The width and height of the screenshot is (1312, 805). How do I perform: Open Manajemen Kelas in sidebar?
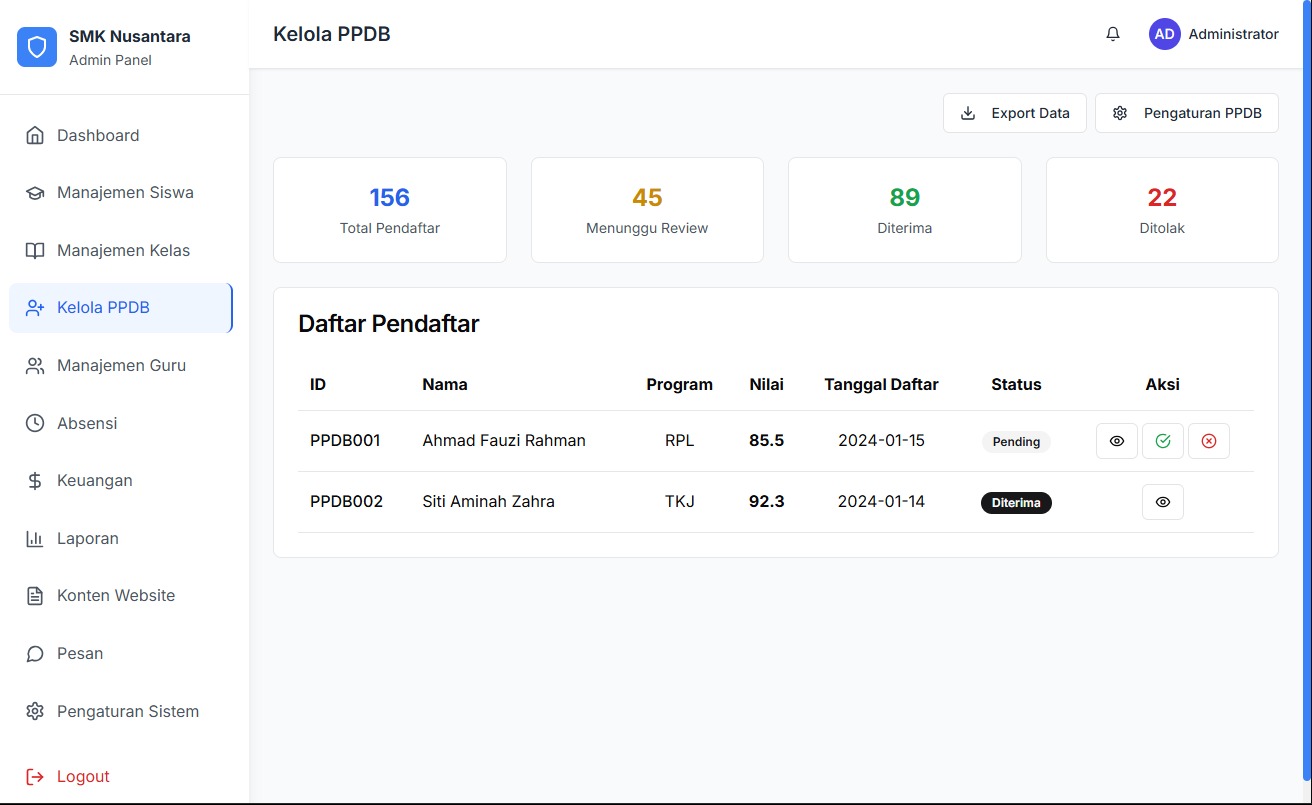[122, 251]
